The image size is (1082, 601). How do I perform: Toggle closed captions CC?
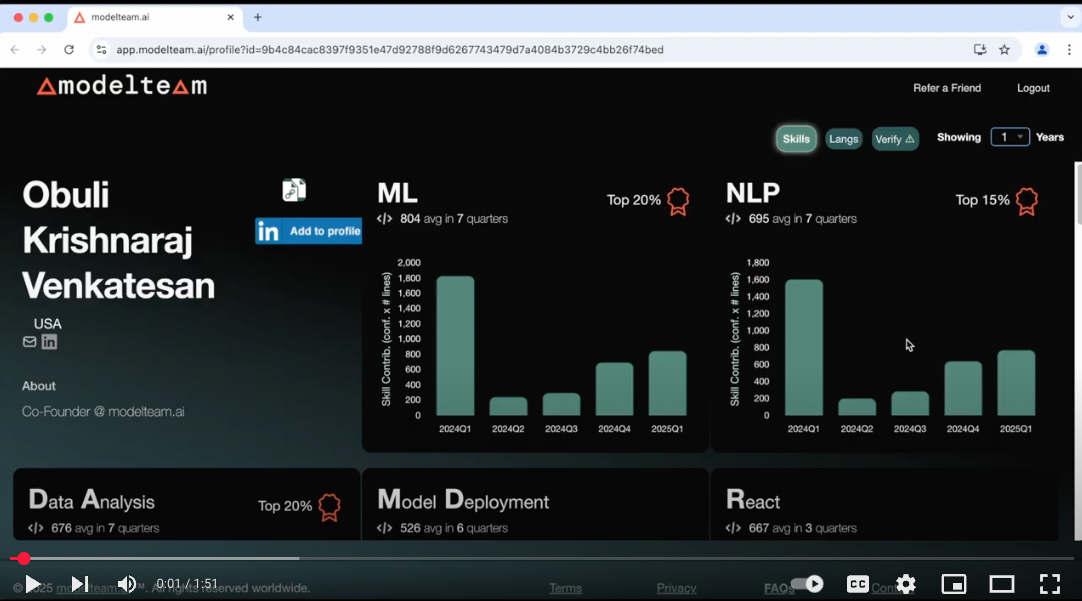[858, 584]
